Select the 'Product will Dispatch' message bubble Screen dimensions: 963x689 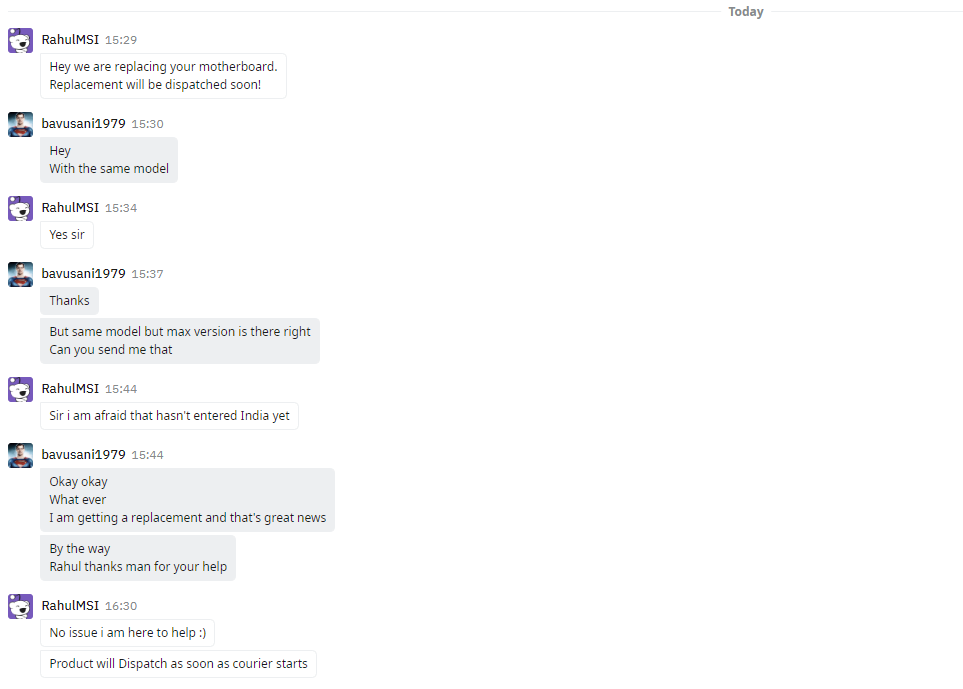178,664
